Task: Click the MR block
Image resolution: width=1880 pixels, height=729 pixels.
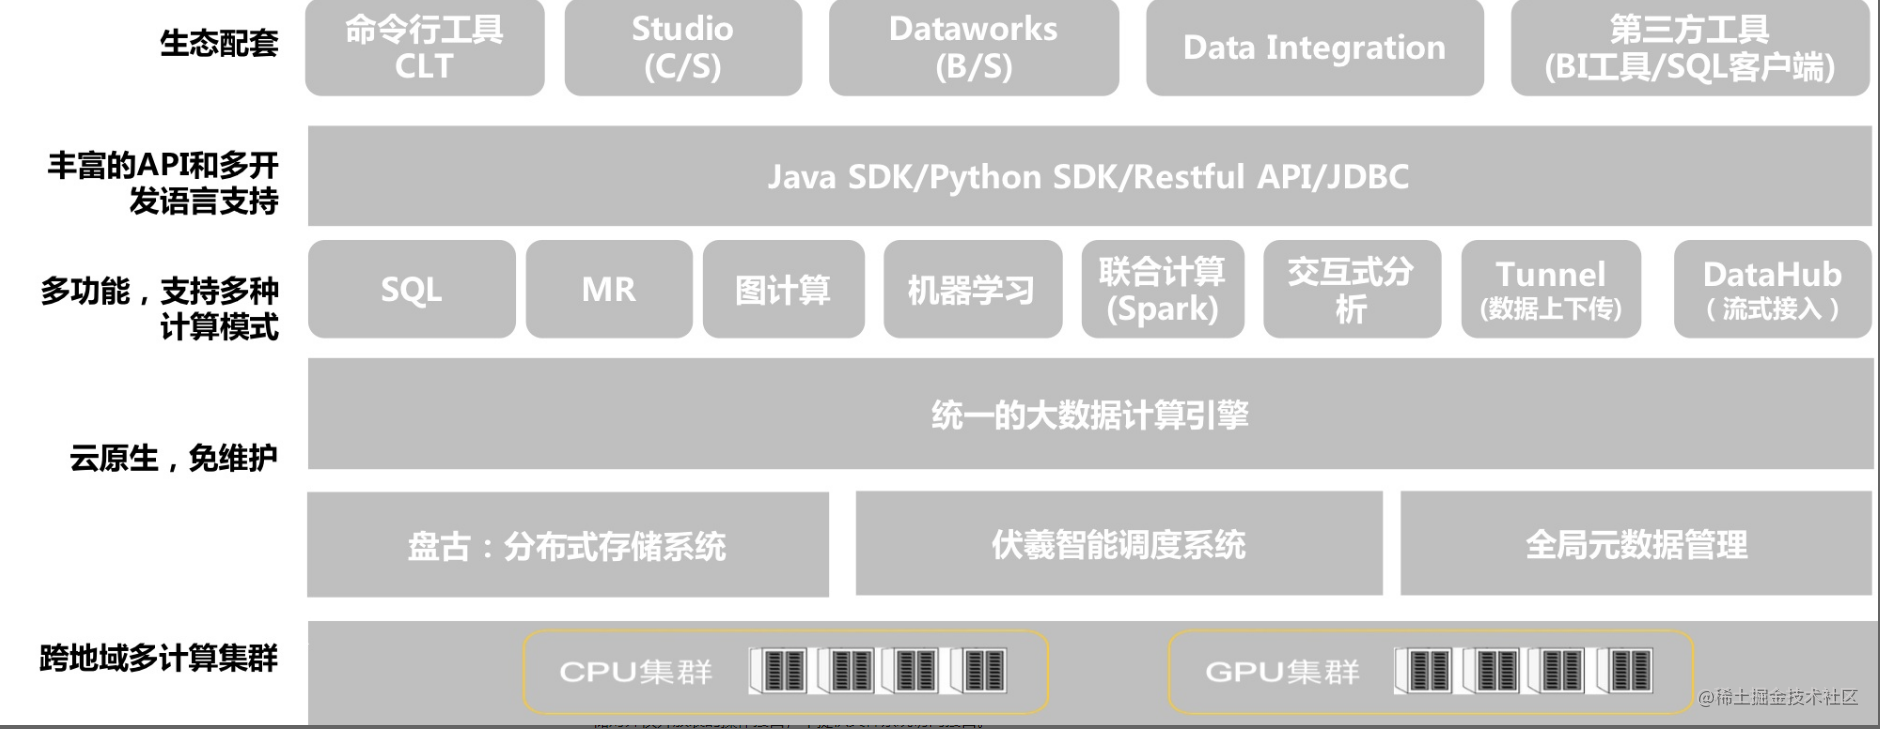Action: click(x=609, y=289)
